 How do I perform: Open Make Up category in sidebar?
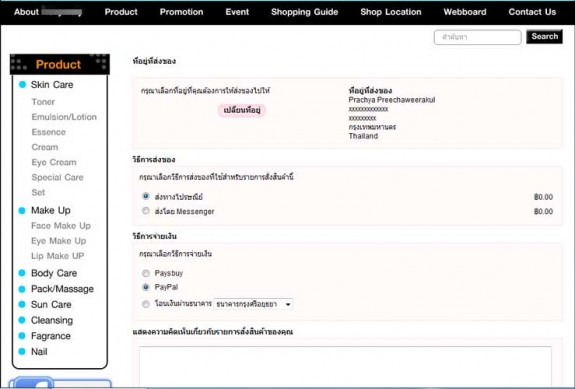coord(51,210)
